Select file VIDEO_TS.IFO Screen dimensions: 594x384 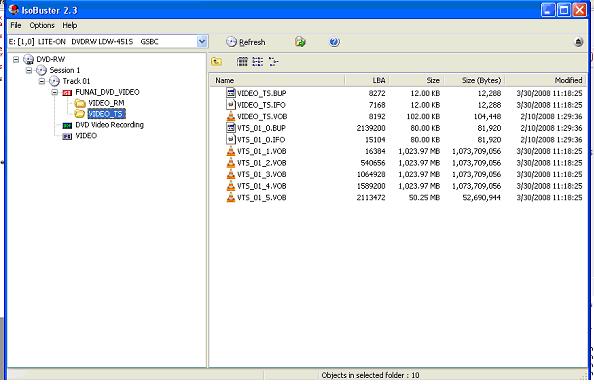tap(261, 105)
